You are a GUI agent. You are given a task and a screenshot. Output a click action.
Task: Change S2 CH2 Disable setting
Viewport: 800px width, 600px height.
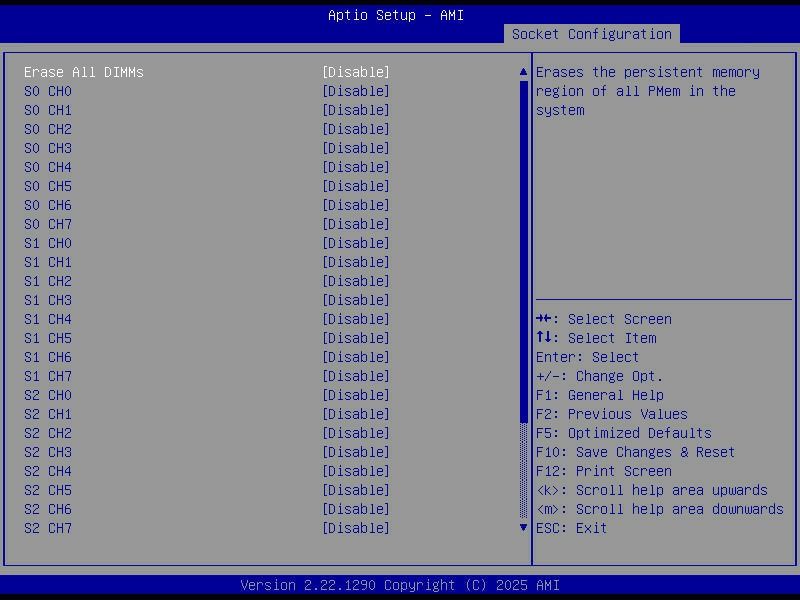(356, 433)
